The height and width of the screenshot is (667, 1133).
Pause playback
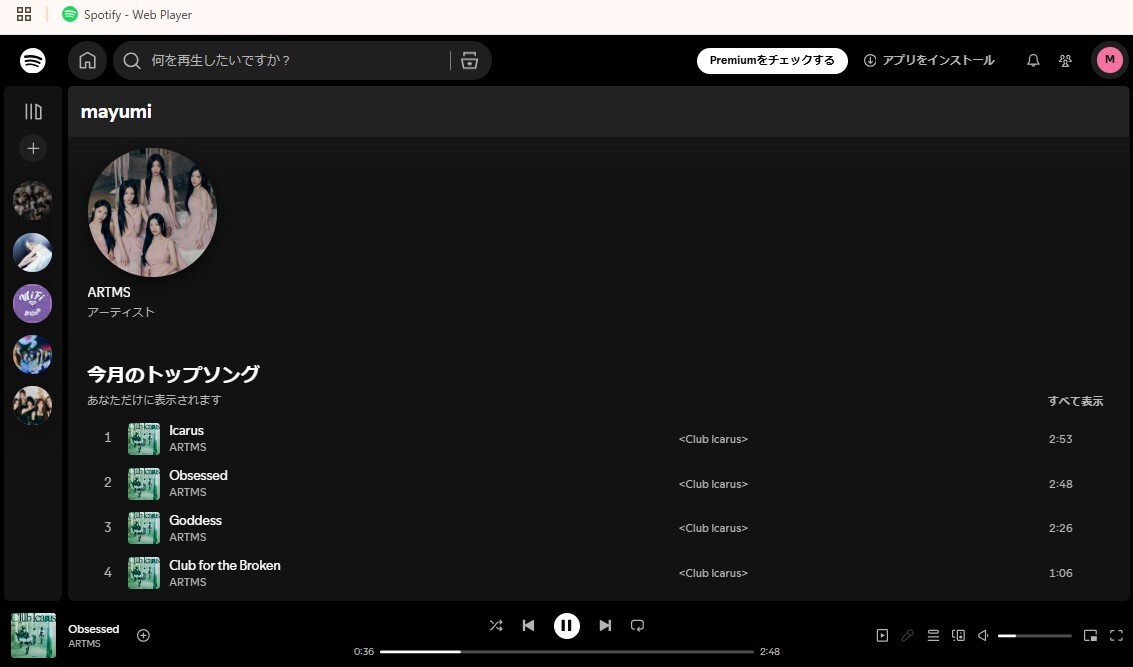coord(566,625)
